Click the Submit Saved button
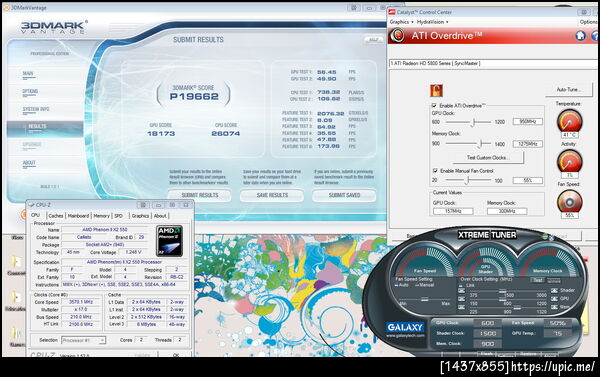 coord(344,195)
